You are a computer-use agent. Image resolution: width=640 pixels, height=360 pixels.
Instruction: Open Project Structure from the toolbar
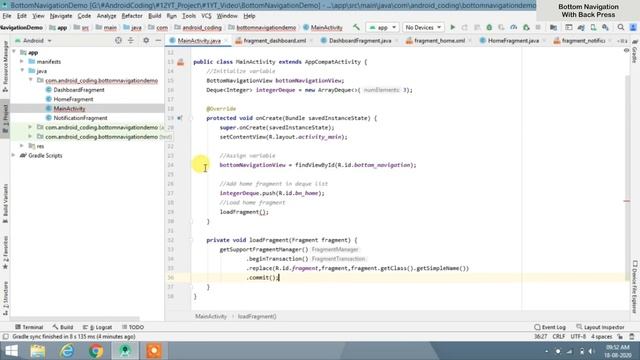pos(553,27)
